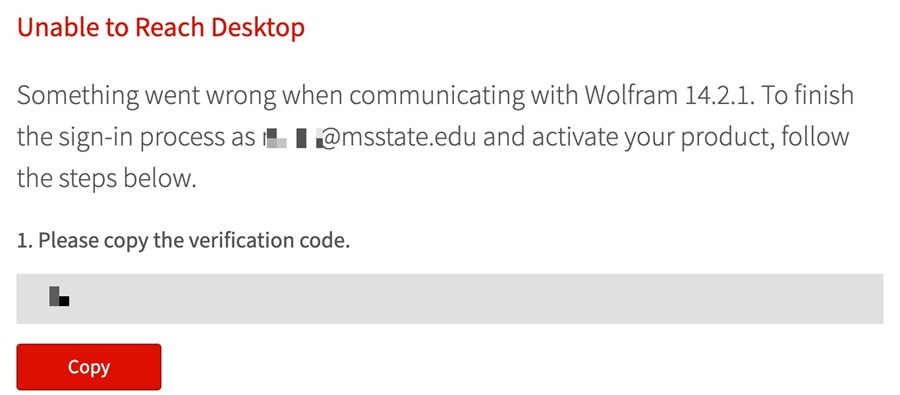Screen dimensions: 900x395
Task: Click inside the gray verification code field
Action: (x=449, y=299)
